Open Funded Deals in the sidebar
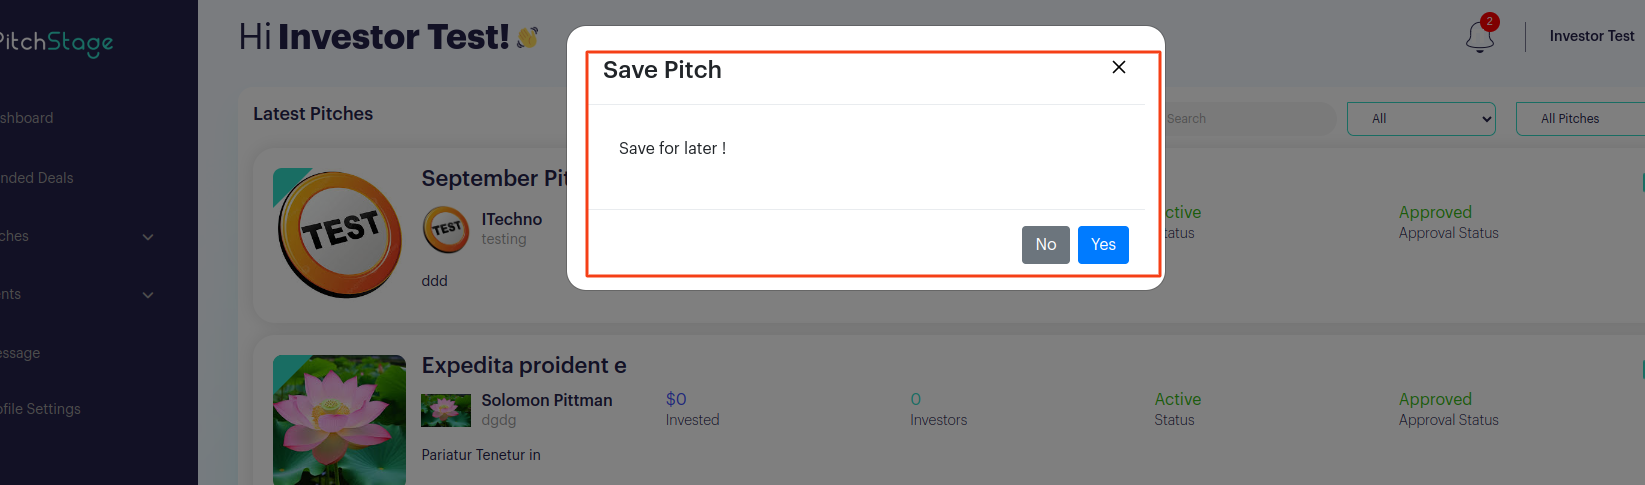 tap(37, 178)
